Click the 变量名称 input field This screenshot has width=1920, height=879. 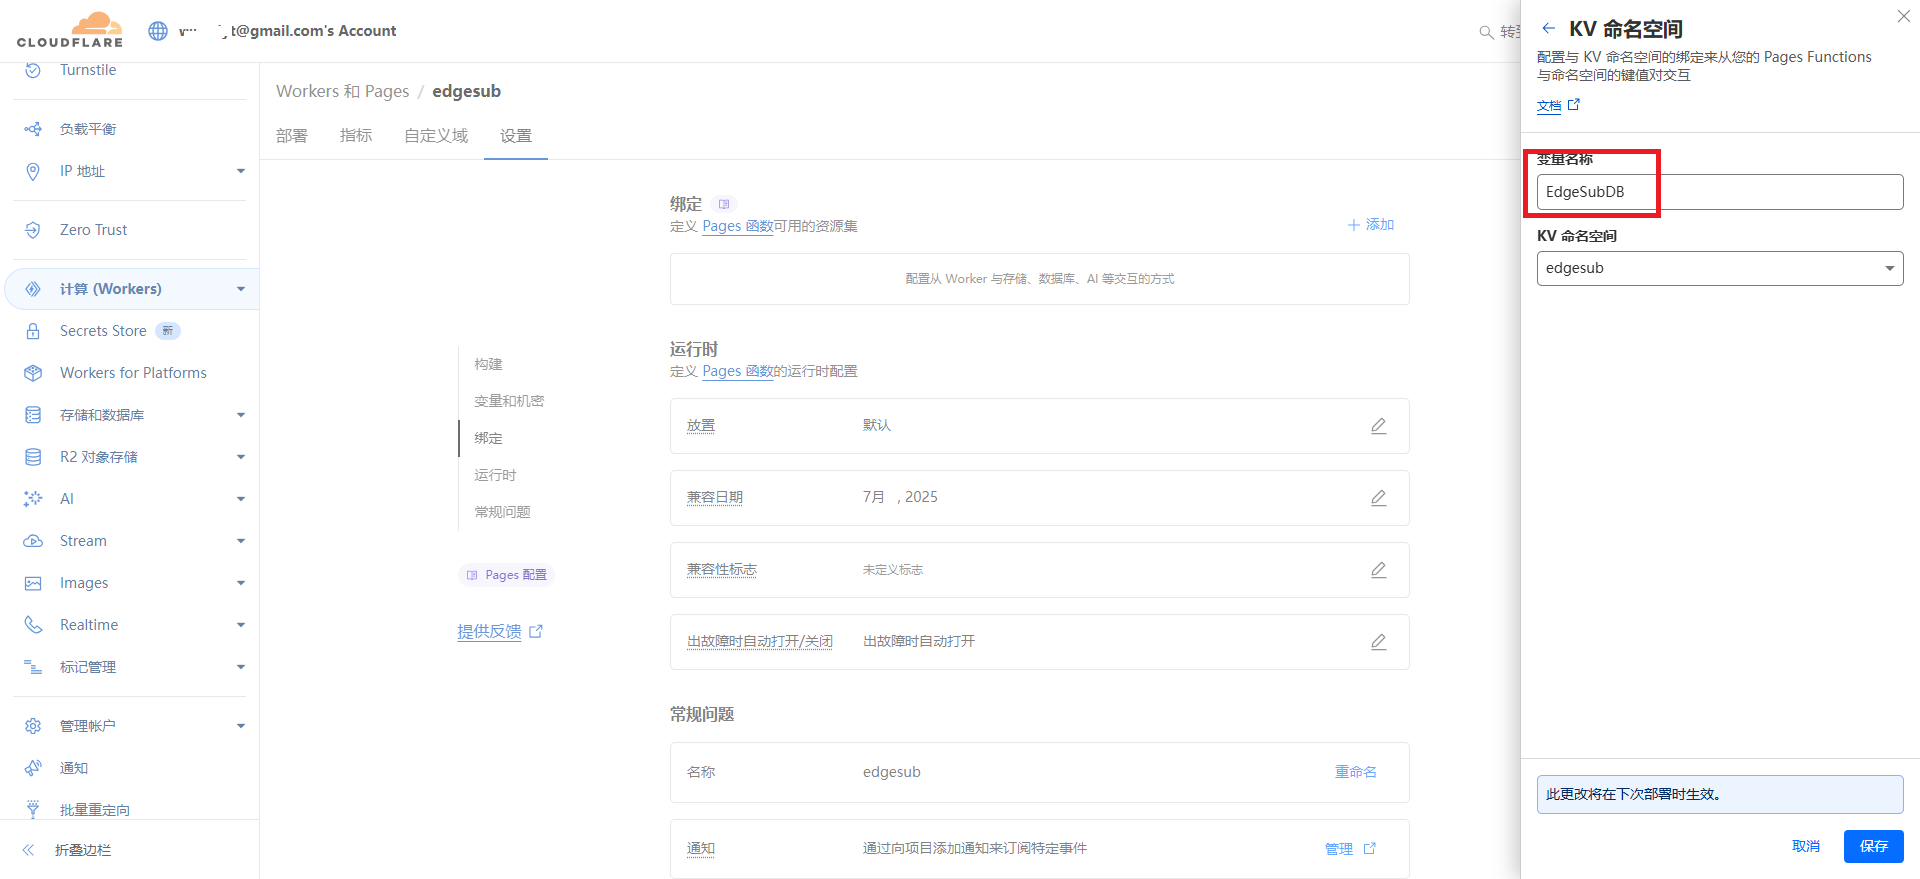(1719, 192)
